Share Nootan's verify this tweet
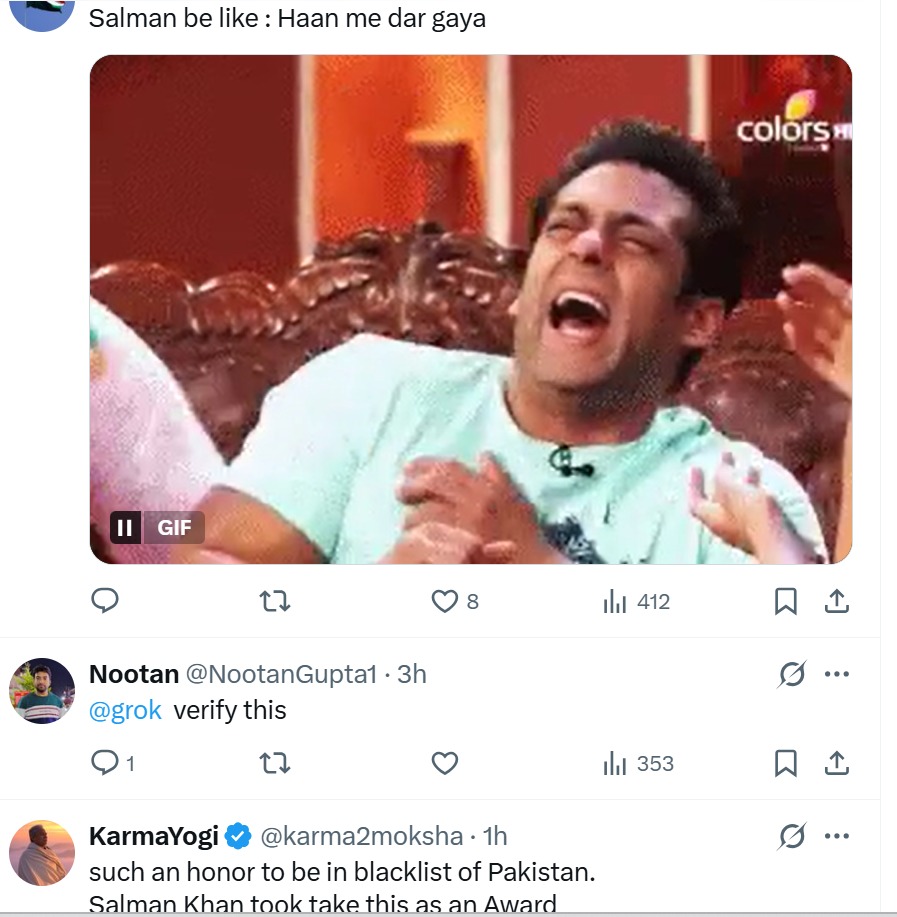Image resolution: width=897 pixels, height=917 pixels. (837, 764)
